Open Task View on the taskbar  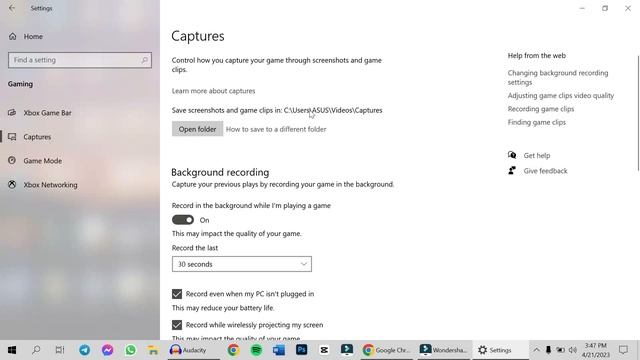click(60, 350)
